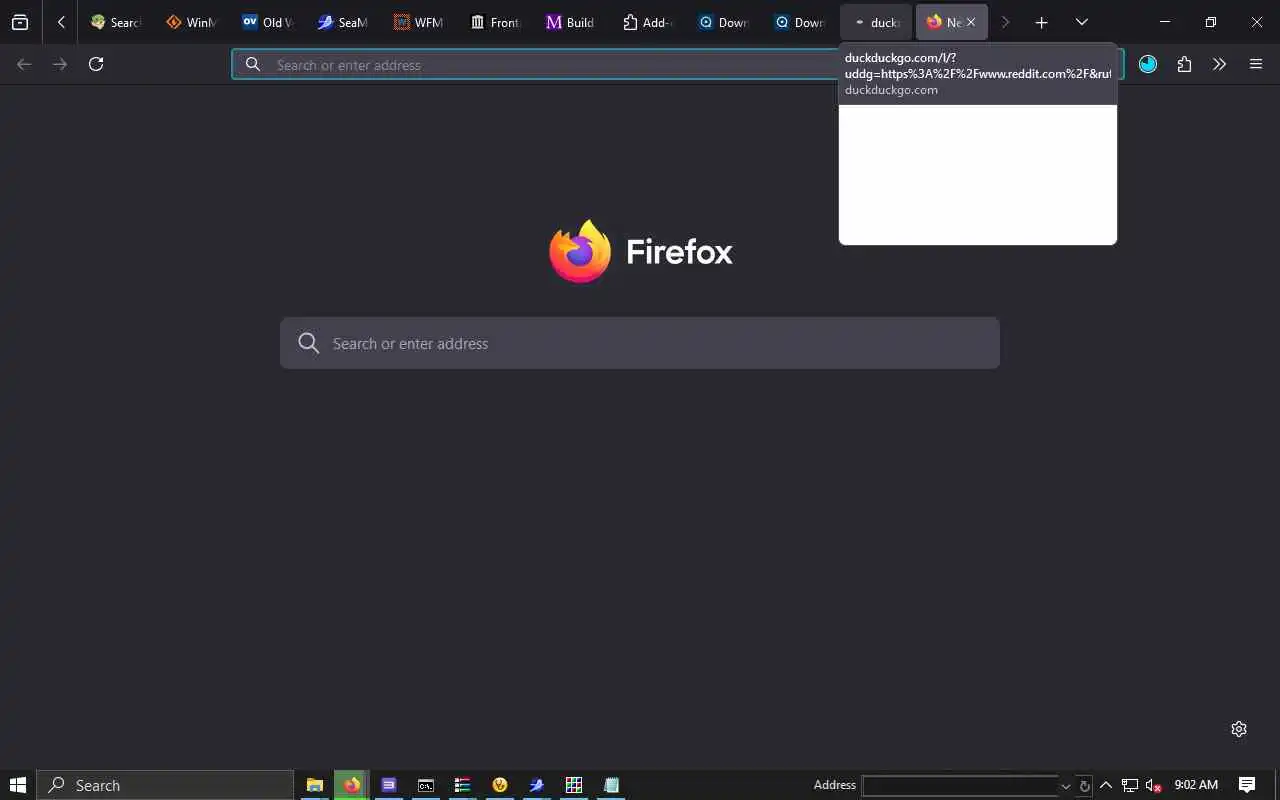Click the taskbar Address toolbar field
This screenshot has width=1280, height=800.
(960, 786)
